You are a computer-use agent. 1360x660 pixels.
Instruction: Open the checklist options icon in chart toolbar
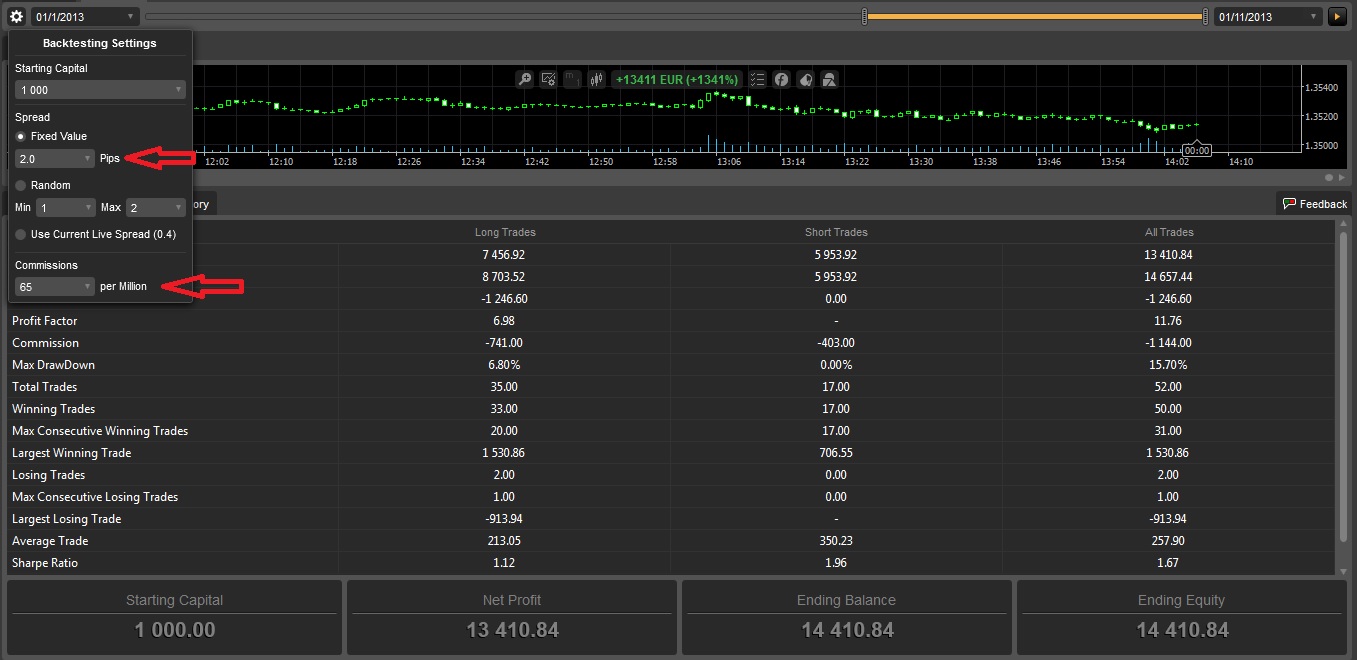point(757,79)
